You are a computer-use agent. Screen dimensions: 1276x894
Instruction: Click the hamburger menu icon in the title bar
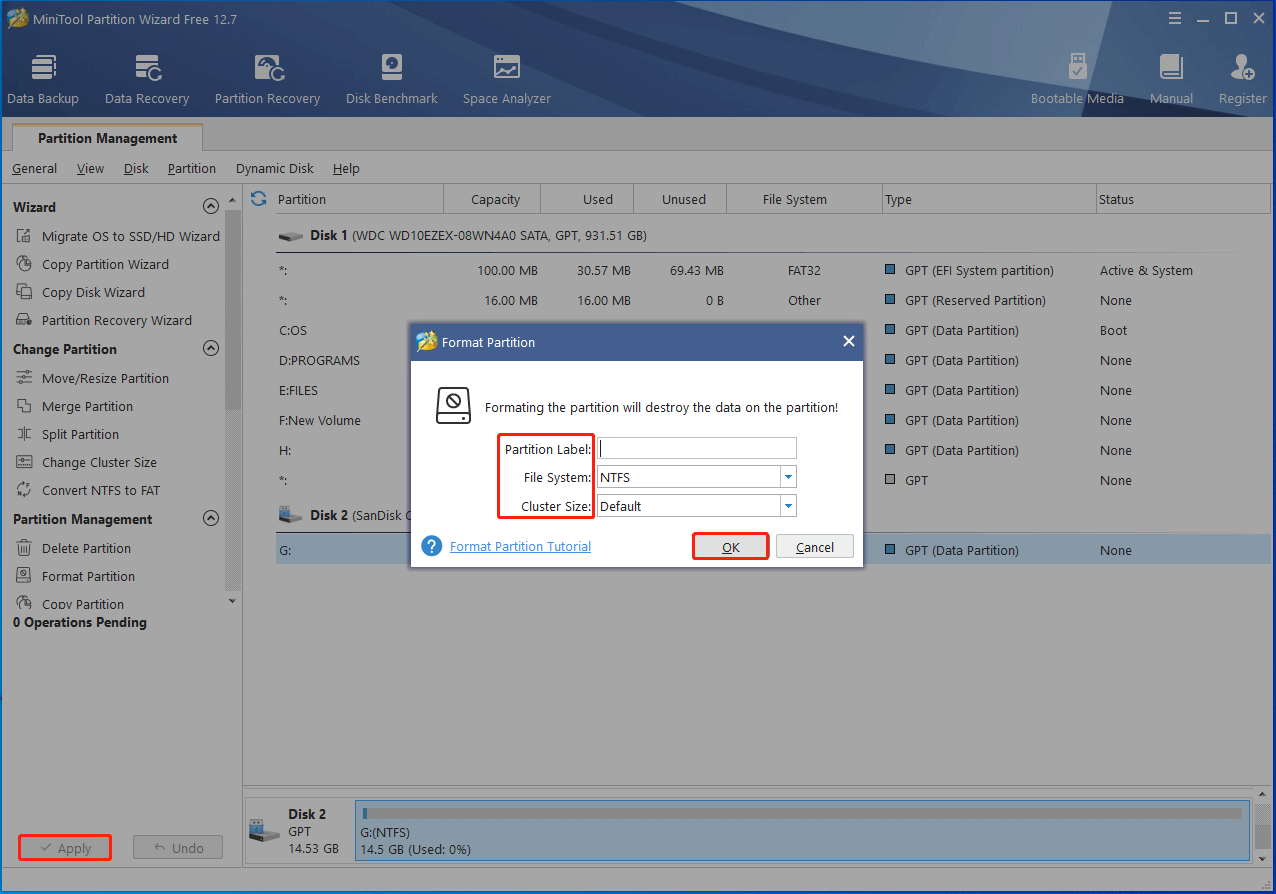[x=1174, y=19]
